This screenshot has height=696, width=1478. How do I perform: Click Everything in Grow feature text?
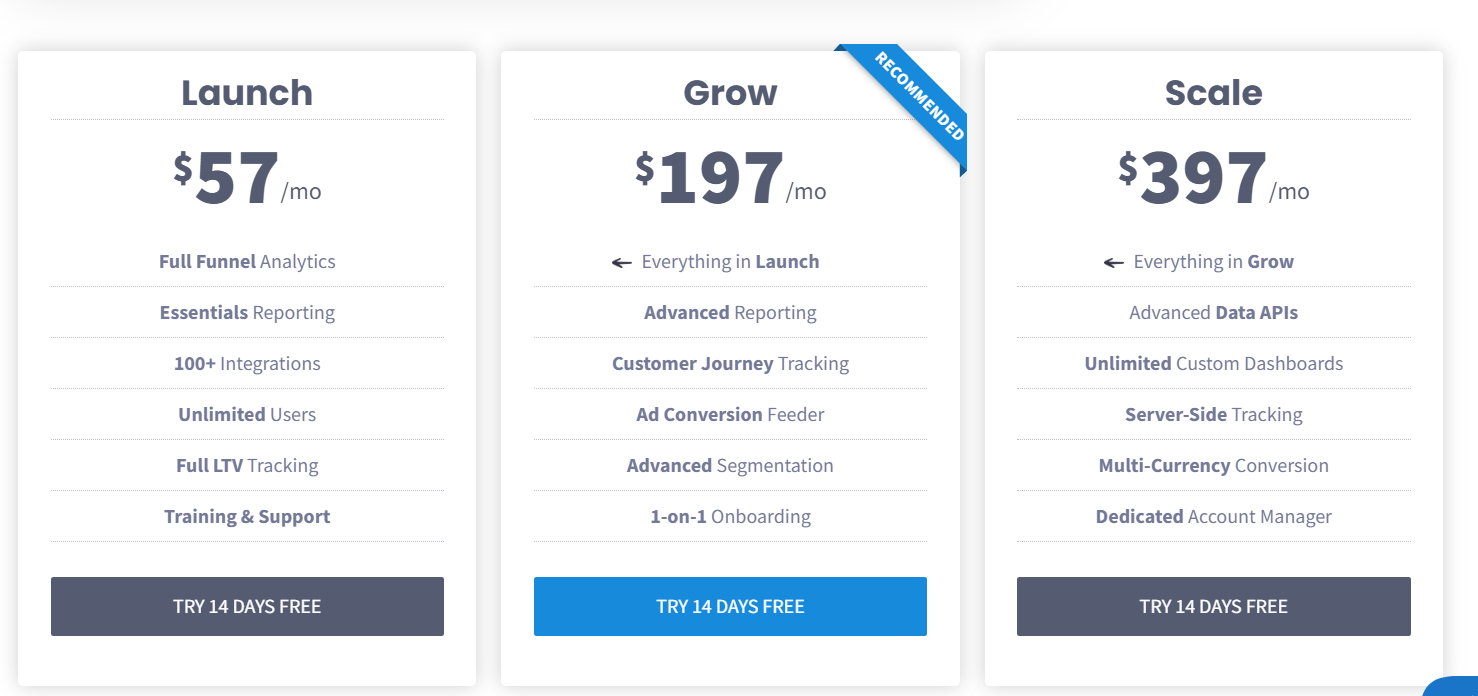point(1213,262)
